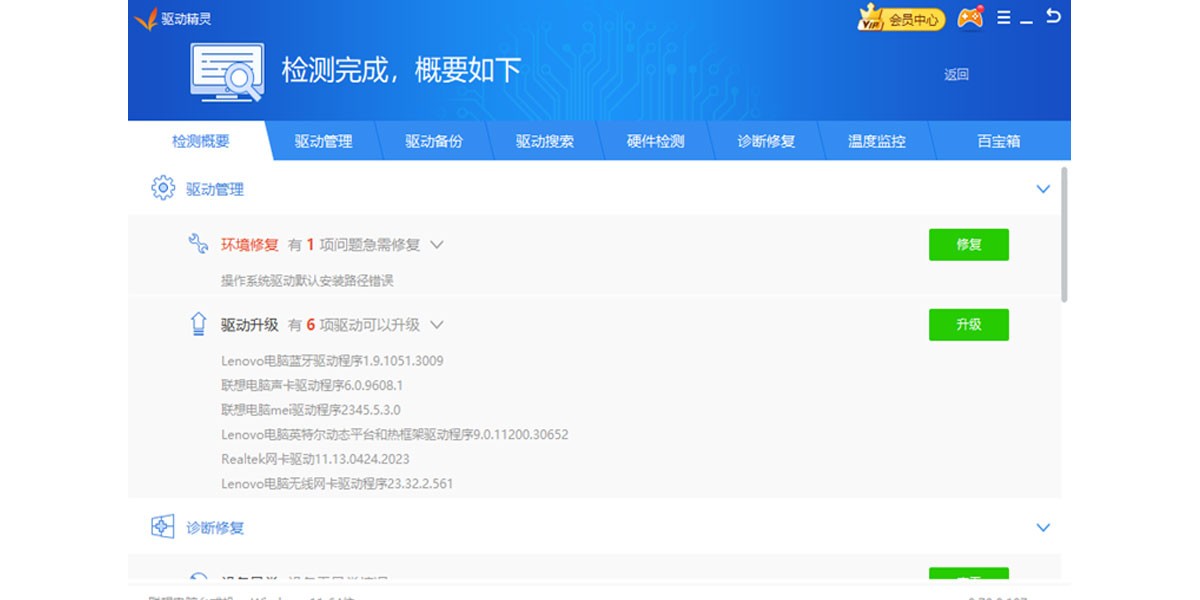Click the upgrade arrow icon for 驱动升级

point(198,324)
